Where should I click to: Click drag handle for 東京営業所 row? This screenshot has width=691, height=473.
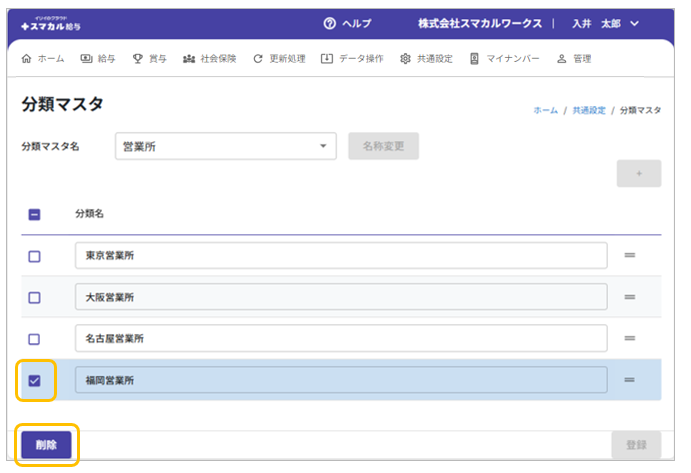tap(630, 256)
